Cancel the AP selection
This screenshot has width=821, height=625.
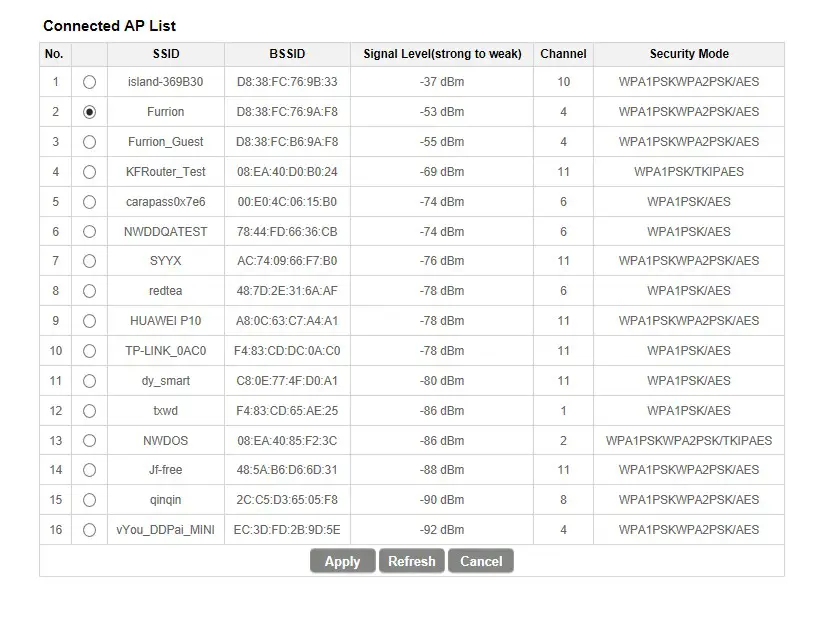pos(480,561)
